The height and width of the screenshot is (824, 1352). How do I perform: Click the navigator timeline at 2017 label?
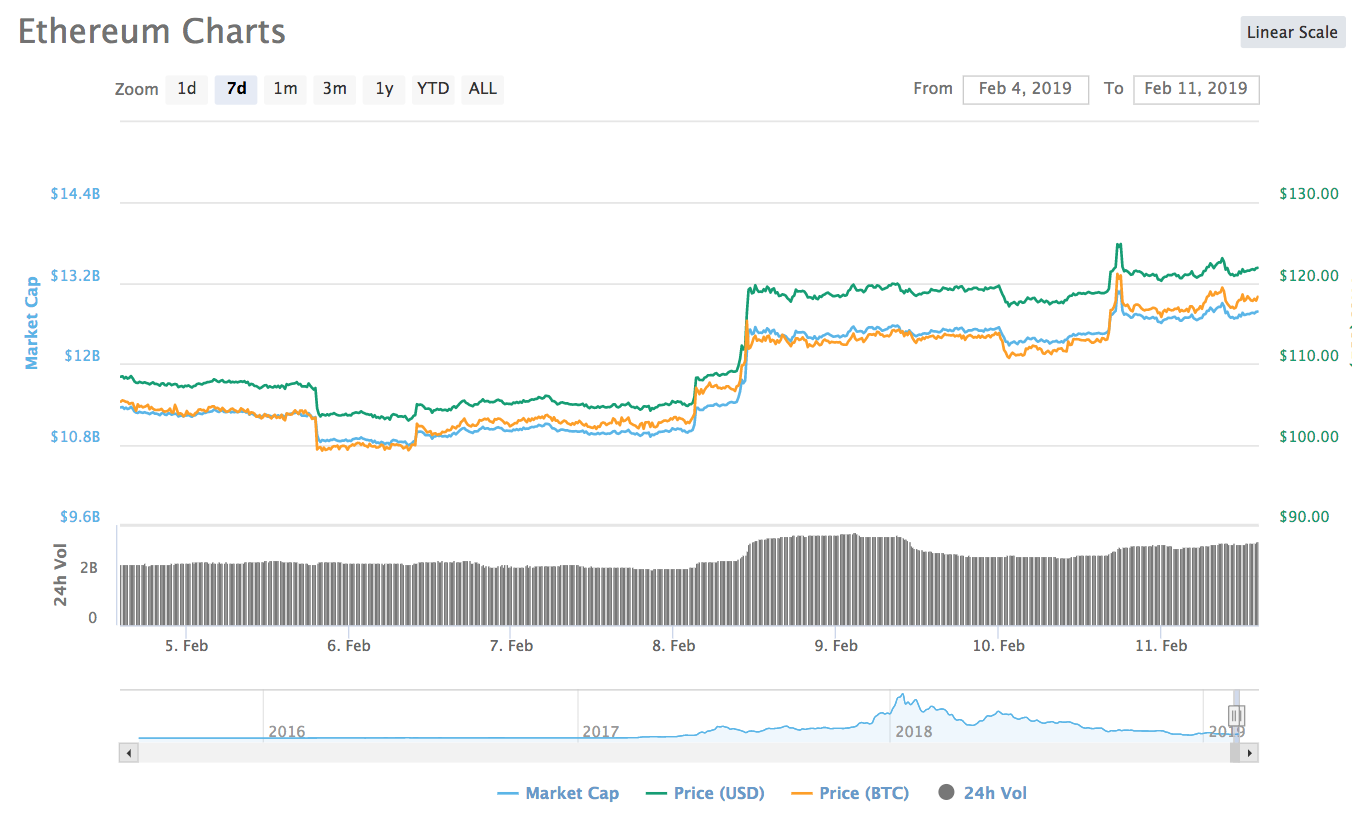click(600, 731)
